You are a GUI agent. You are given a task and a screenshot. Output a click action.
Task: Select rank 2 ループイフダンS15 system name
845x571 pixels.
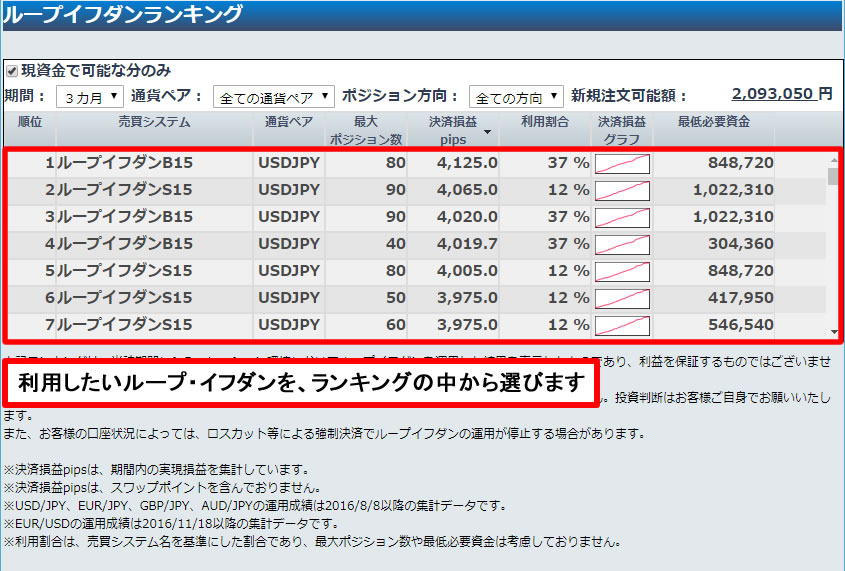pos(124,190)
